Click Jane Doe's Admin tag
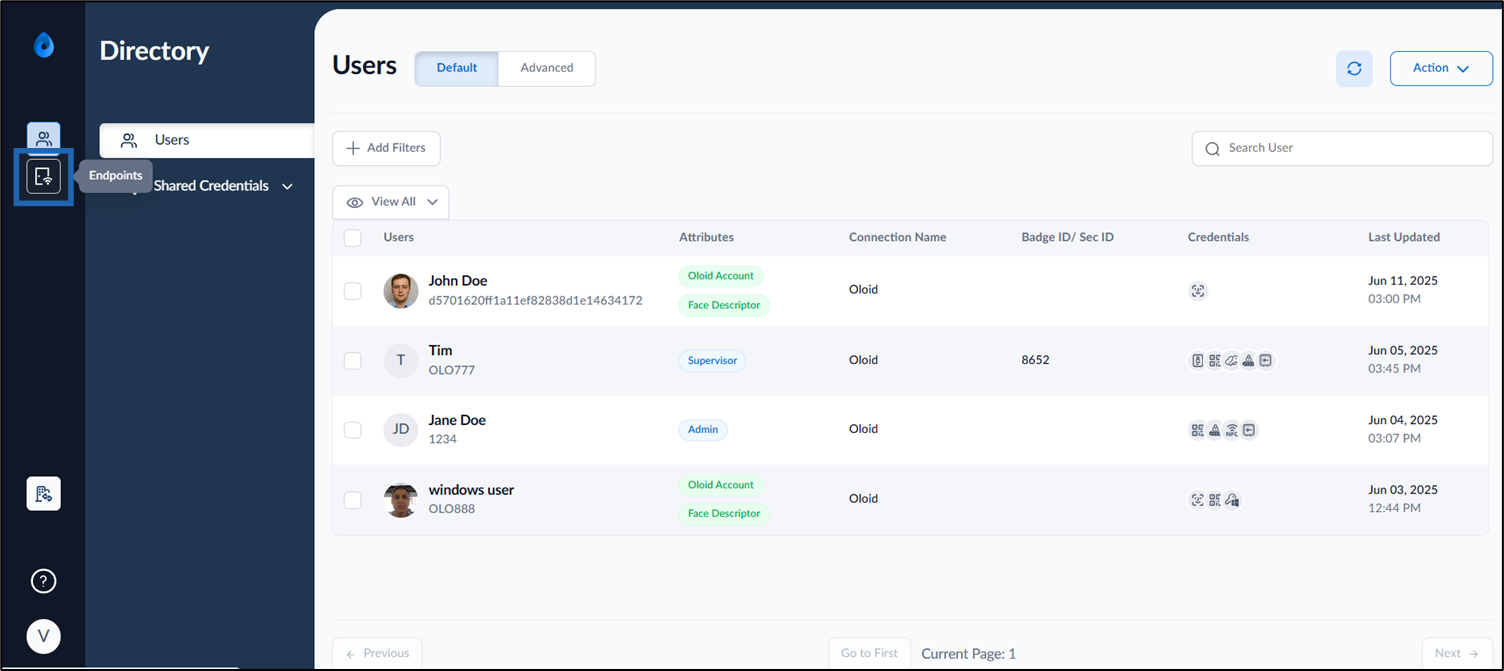The image size is (1504, 671). point(703,430)
